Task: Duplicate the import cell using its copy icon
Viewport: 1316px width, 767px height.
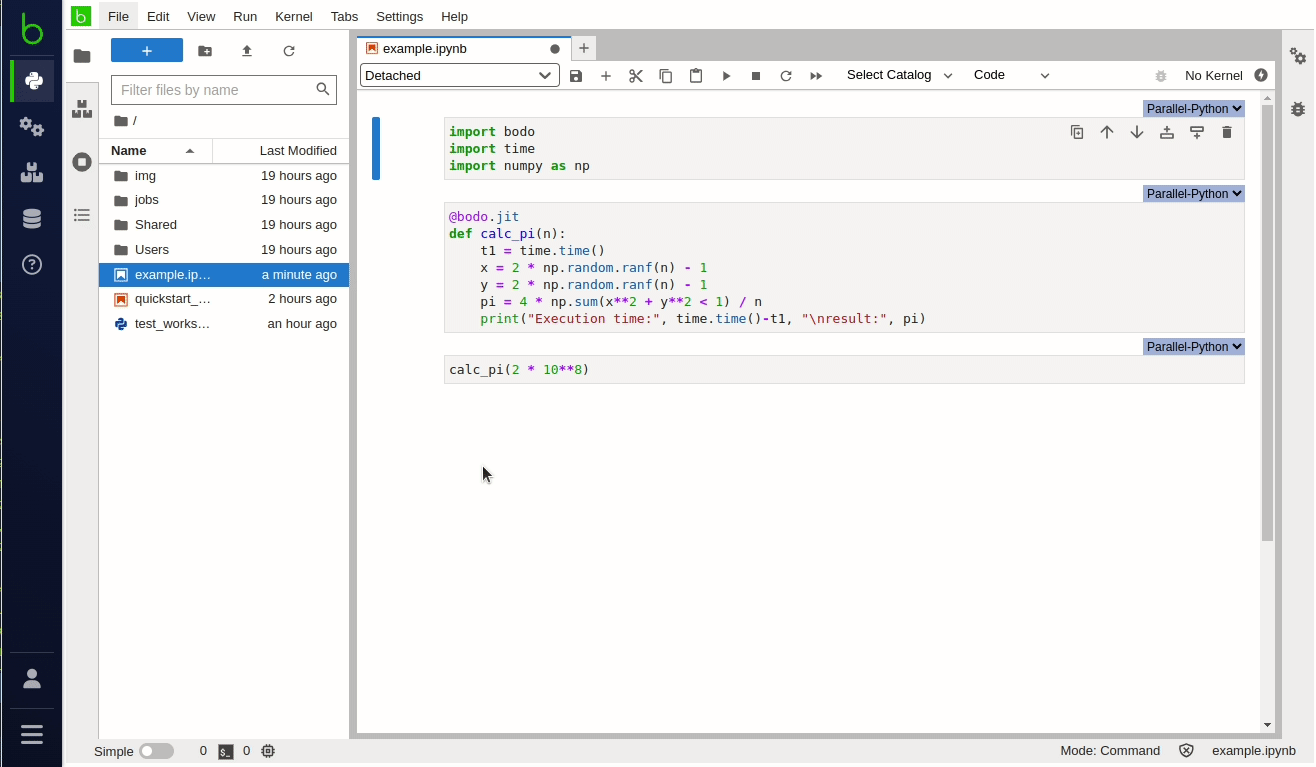Action: [x=1077, y=131]
